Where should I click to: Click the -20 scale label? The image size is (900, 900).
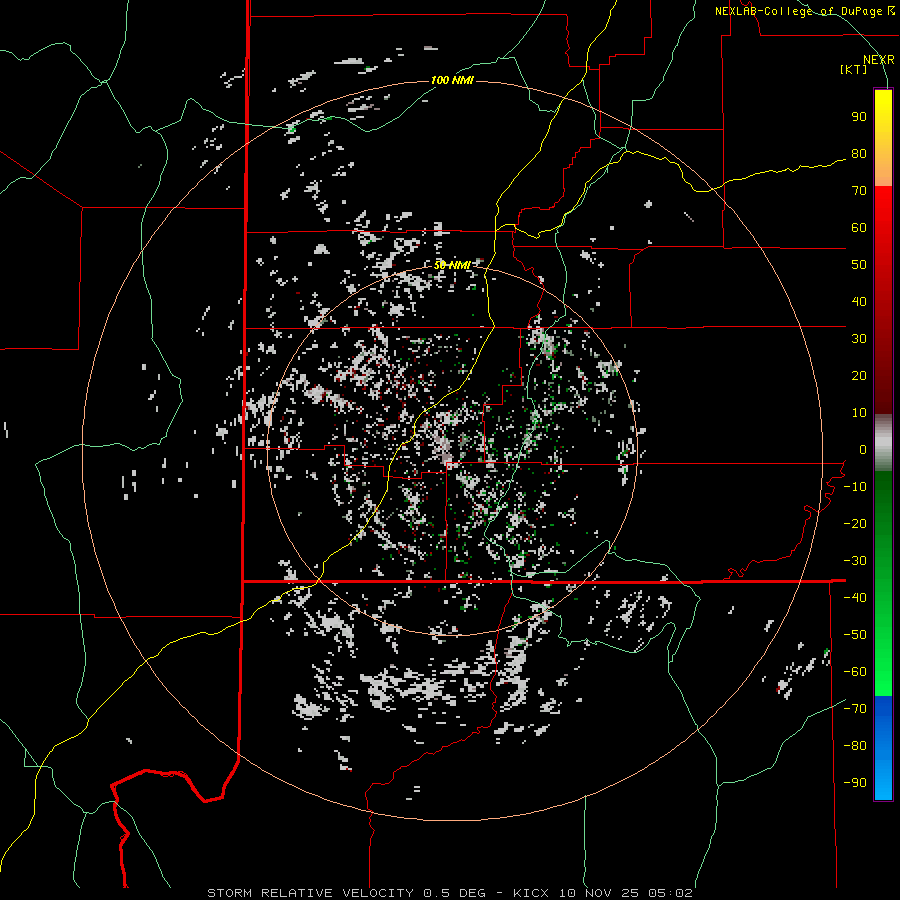click(855, 523)
